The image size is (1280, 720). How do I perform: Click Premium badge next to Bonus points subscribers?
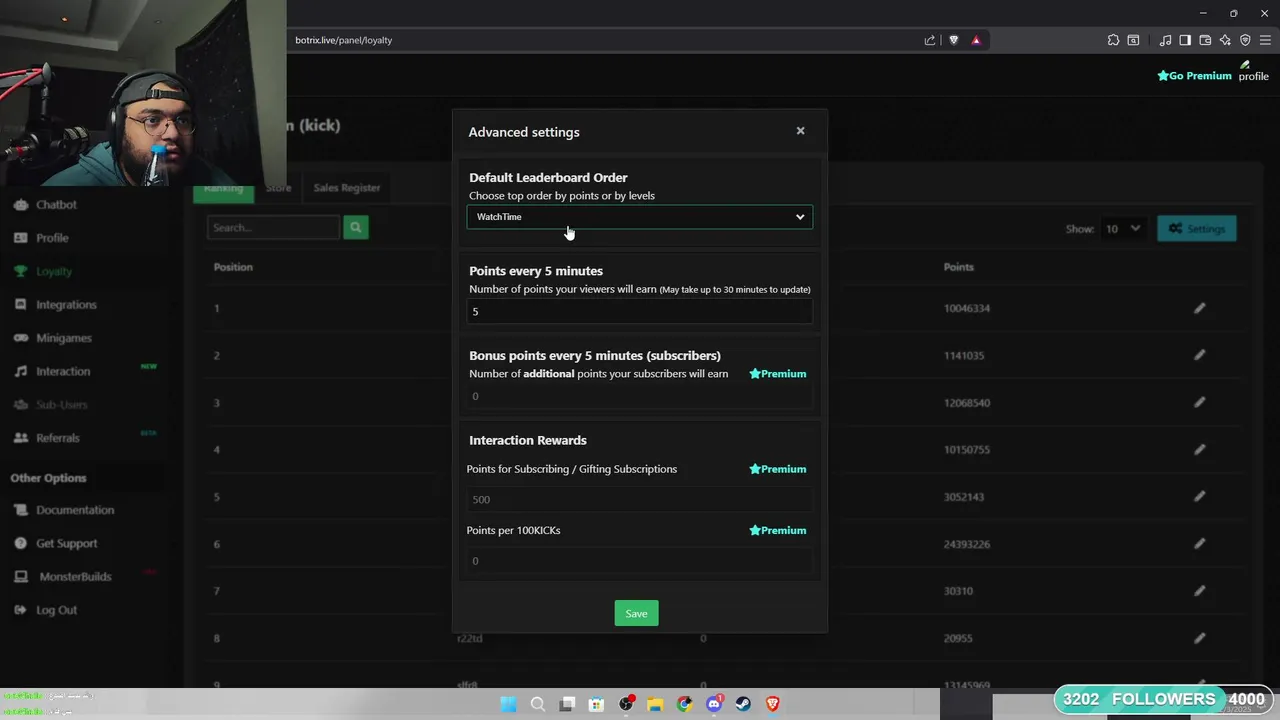pyautogui.click(x=778, y=374)
